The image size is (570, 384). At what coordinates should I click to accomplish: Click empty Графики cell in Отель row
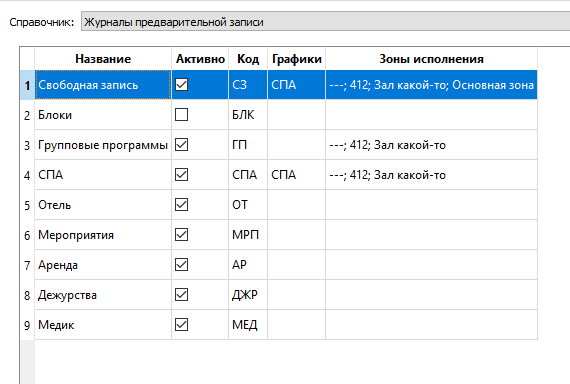pyautogui.click(x=297, y=205)
